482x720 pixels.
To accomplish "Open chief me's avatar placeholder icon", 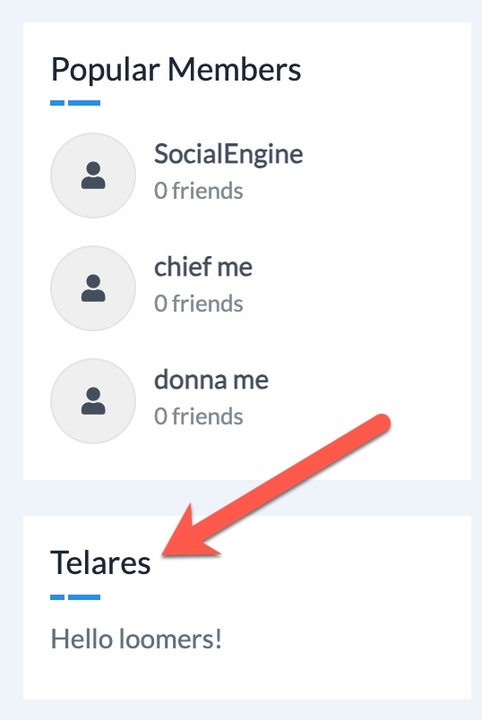I will click(x=93, y=288).
